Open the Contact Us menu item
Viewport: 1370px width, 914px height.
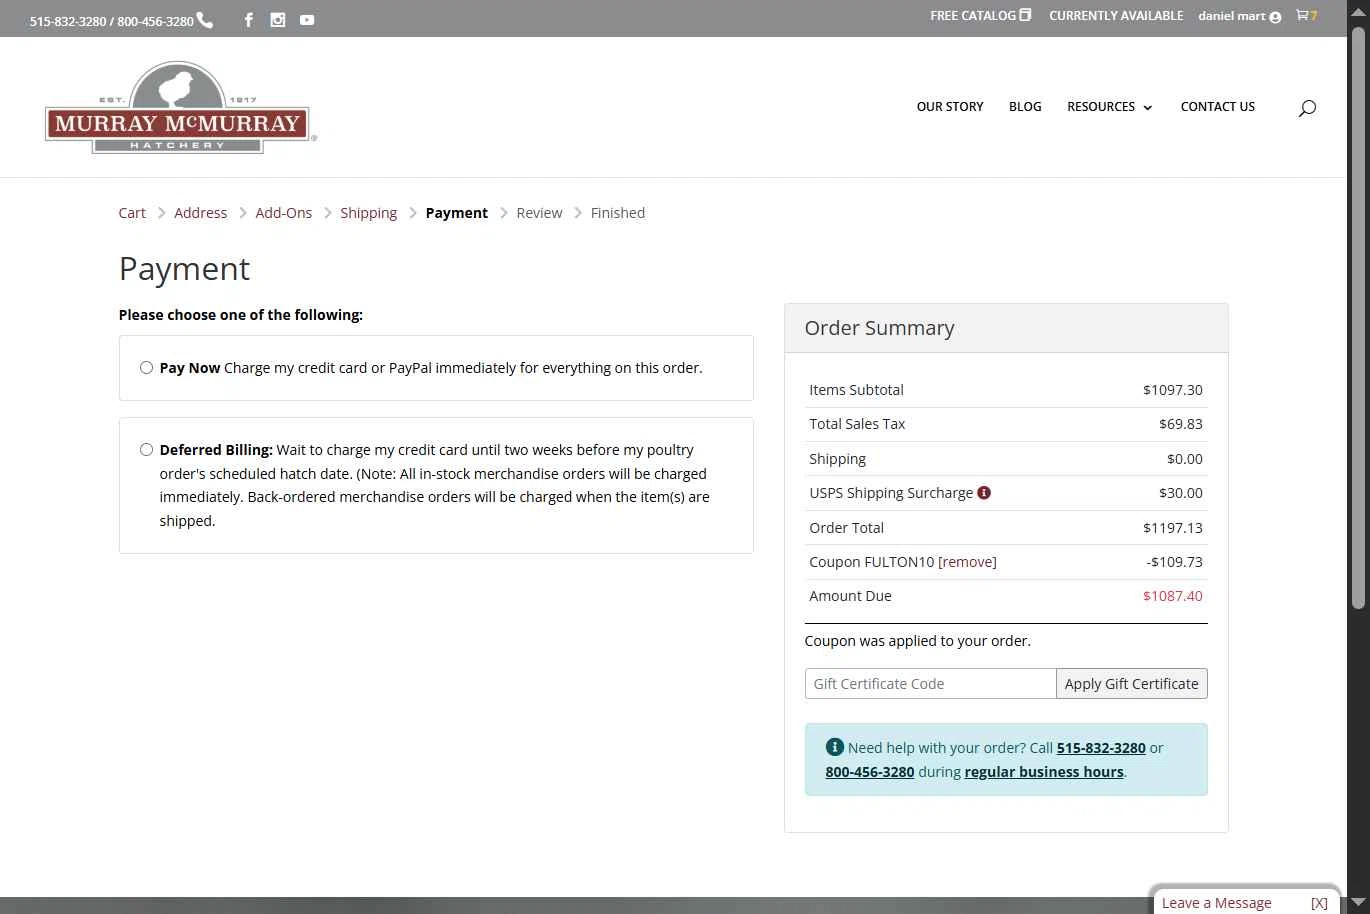[x=1217, y=107]
